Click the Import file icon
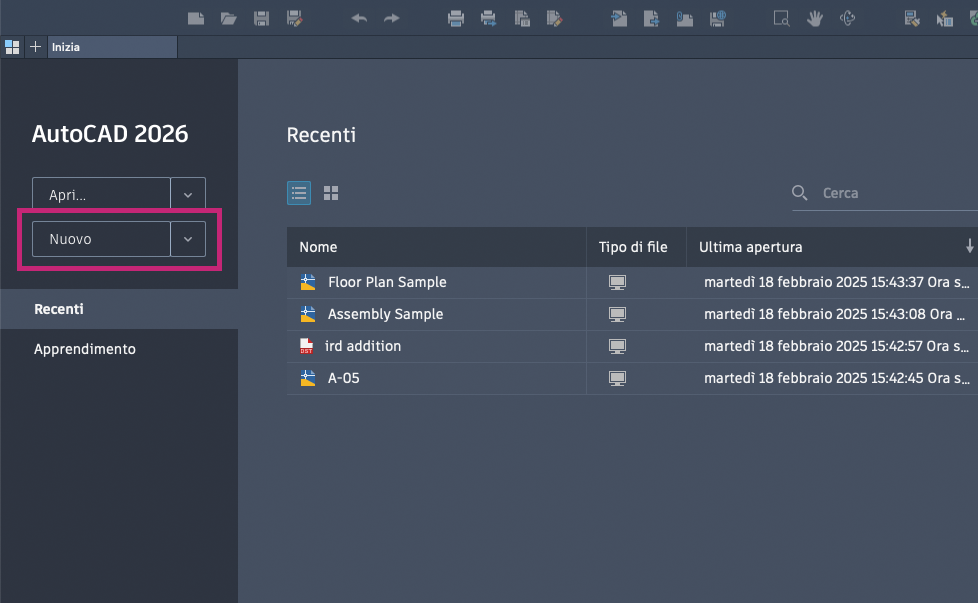The image size is (978, 603). (619, 19)
